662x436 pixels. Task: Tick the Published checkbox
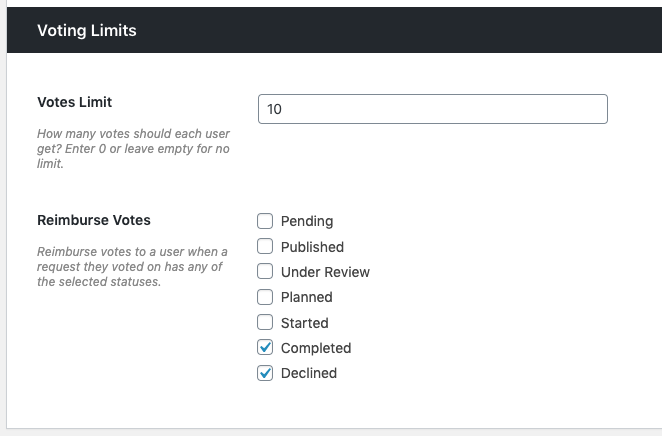tap(265, 247)
